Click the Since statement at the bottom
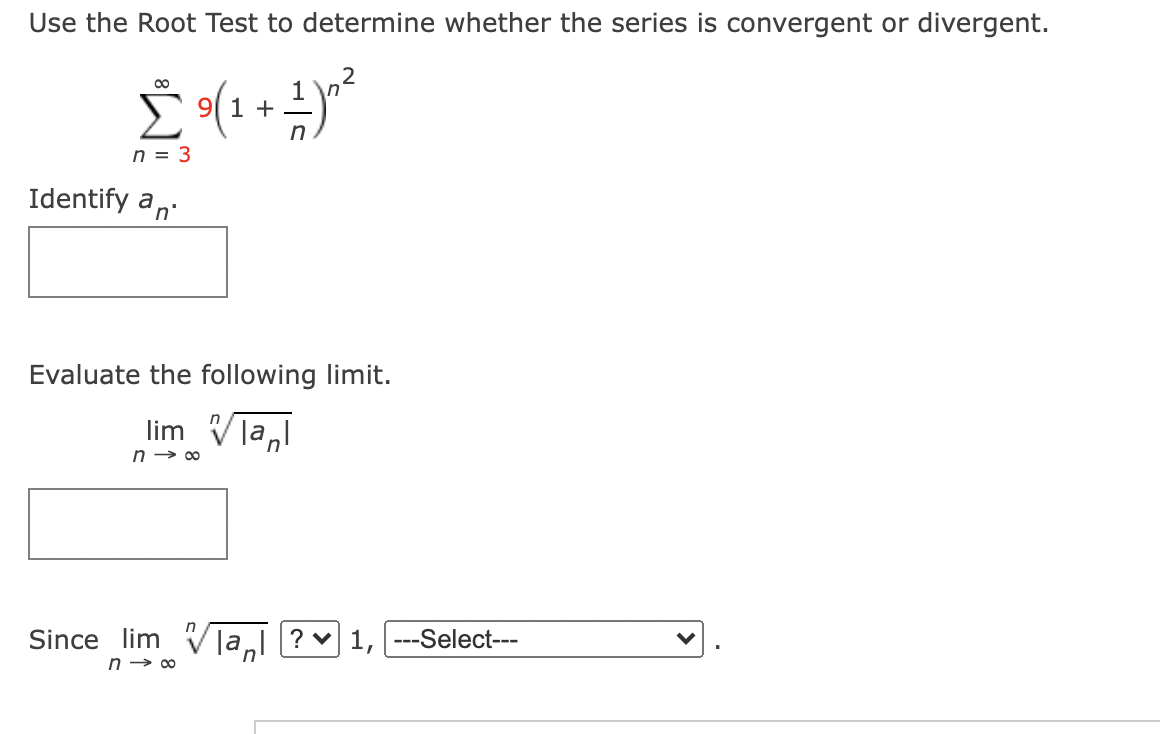Image resolution: width=1160 pixels, height=734 pixels. pyautogui.click(x=63, y=640)
